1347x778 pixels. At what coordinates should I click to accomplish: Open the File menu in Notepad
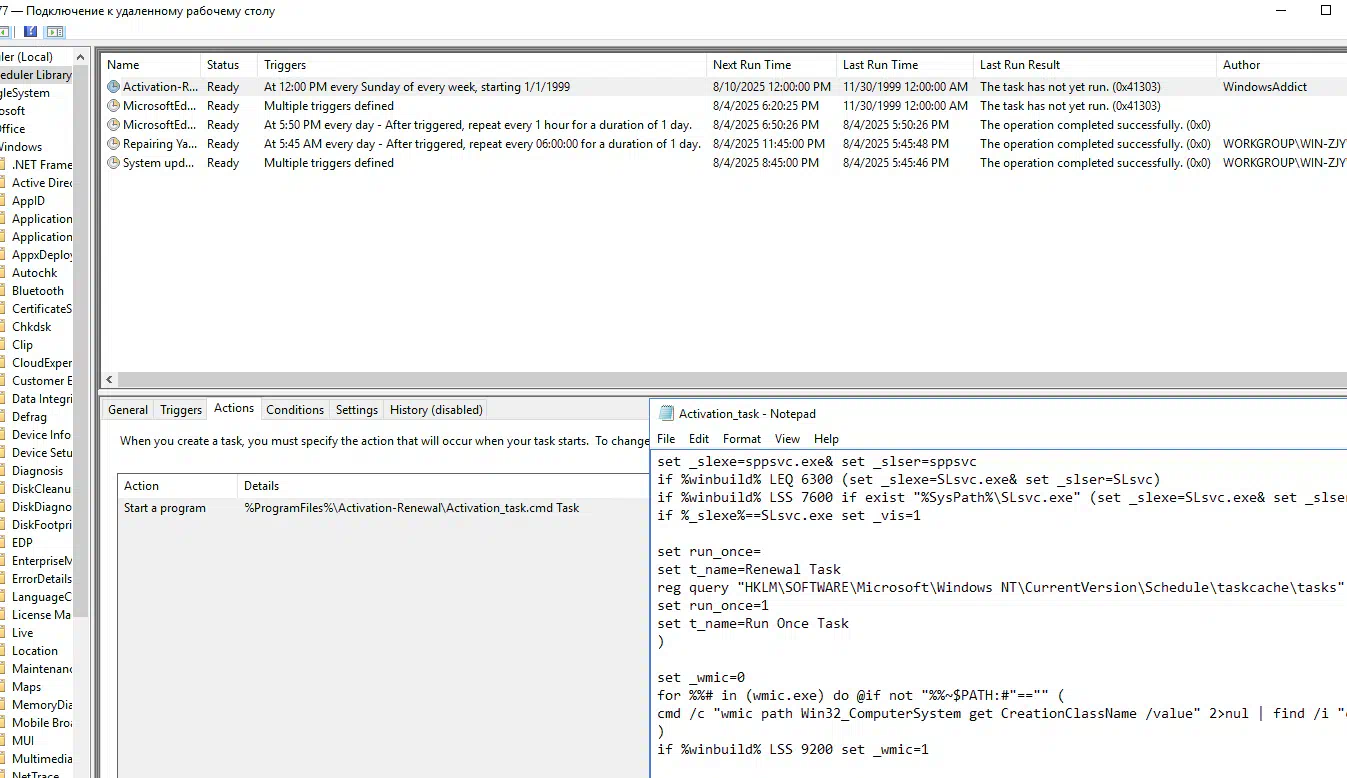point(666,439)
